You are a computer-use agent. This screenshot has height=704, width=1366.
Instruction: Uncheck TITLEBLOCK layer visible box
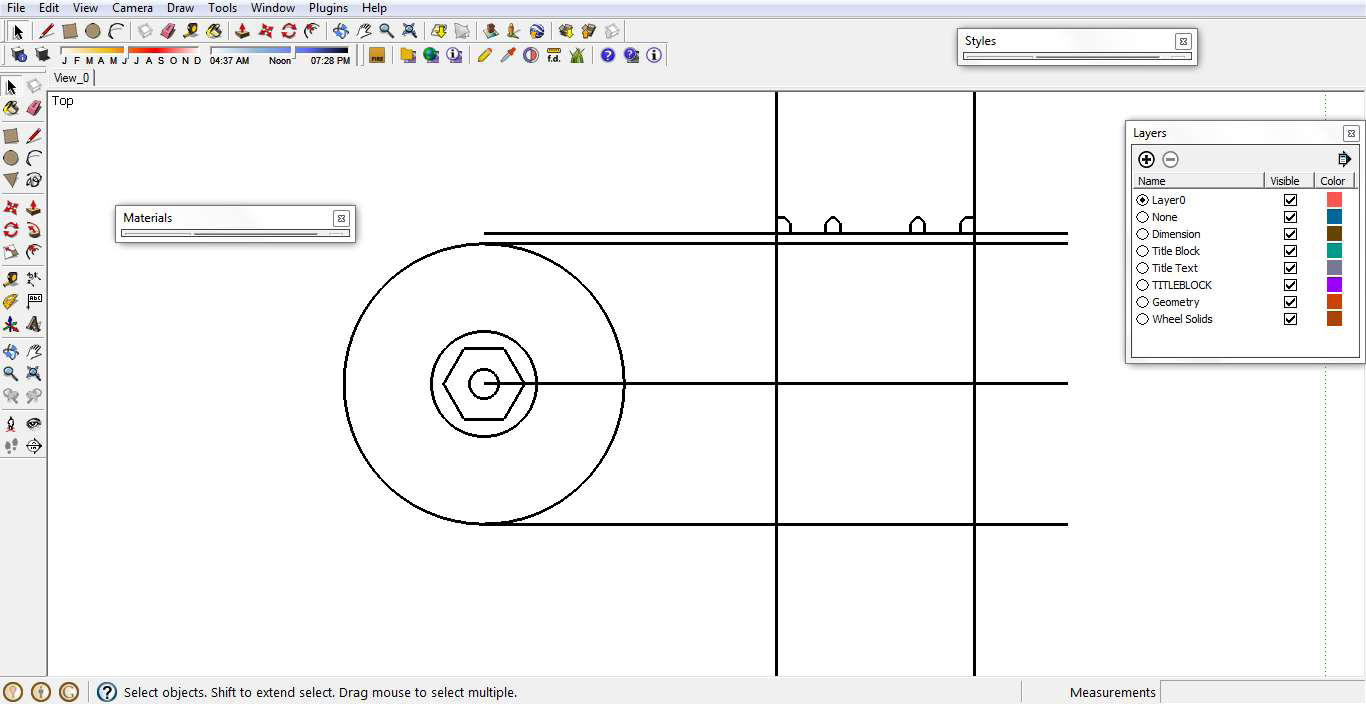1290,285
